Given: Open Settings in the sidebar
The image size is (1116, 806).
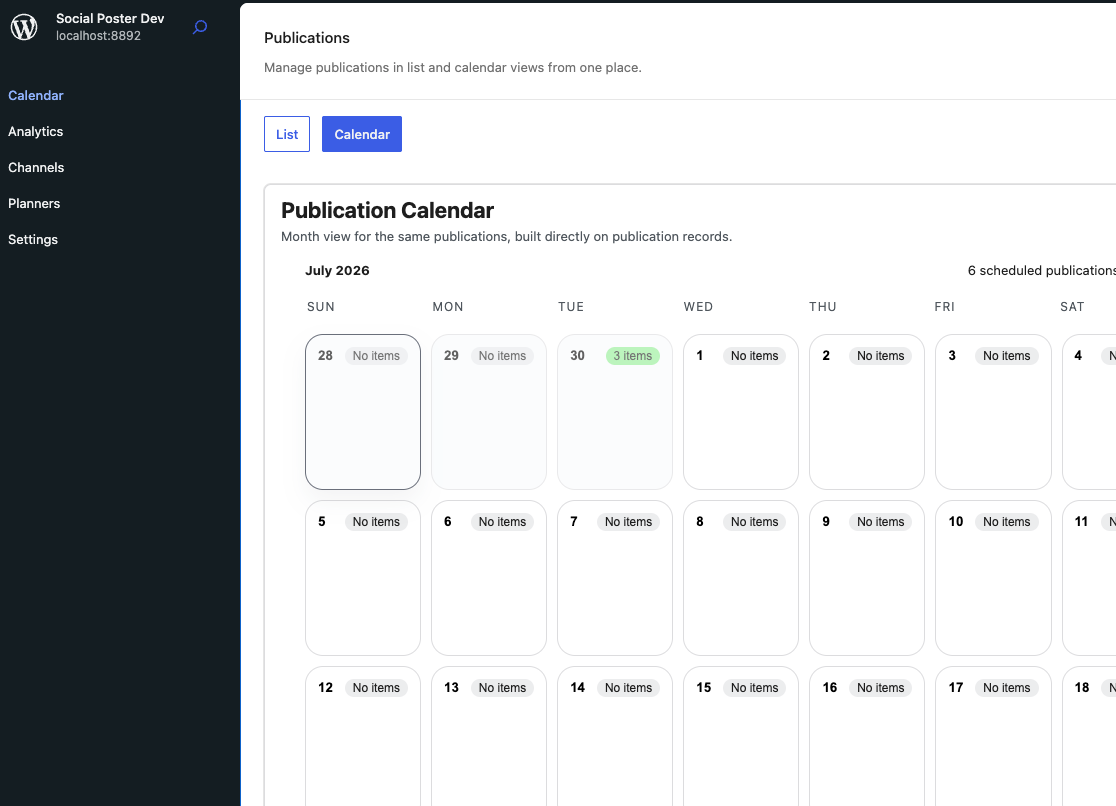Looking at the screenshot, I should (x=33, y=239).
